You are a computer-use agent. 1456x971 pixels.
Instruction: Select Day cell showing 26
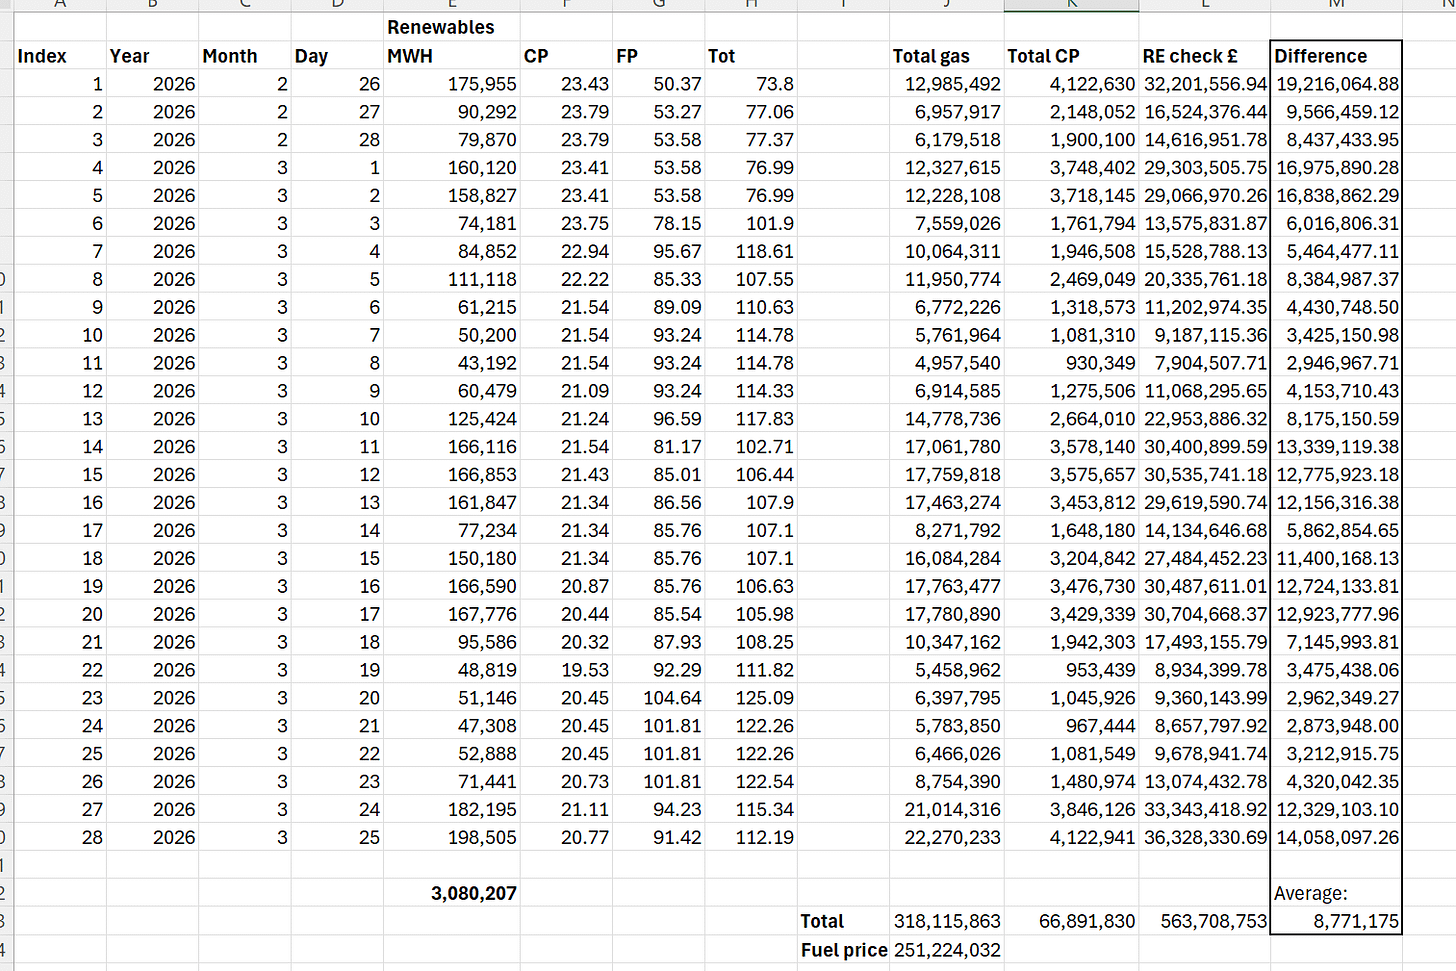[x=337, y=84]
